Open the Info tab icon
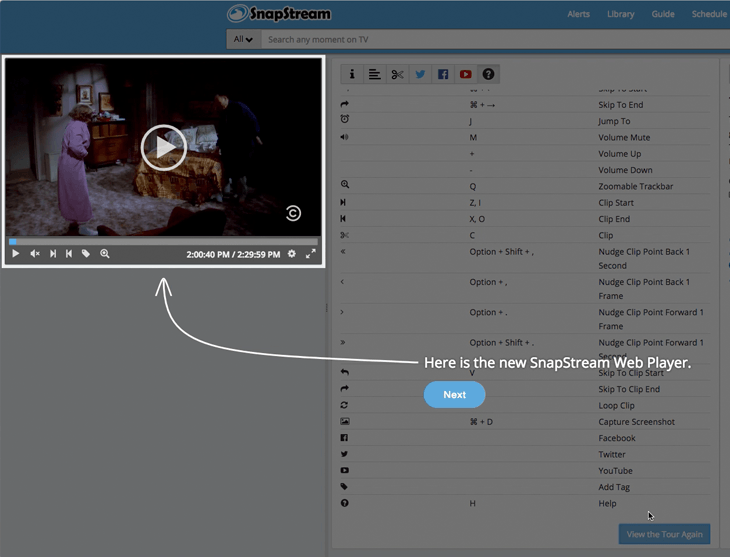 pos(352,74)
